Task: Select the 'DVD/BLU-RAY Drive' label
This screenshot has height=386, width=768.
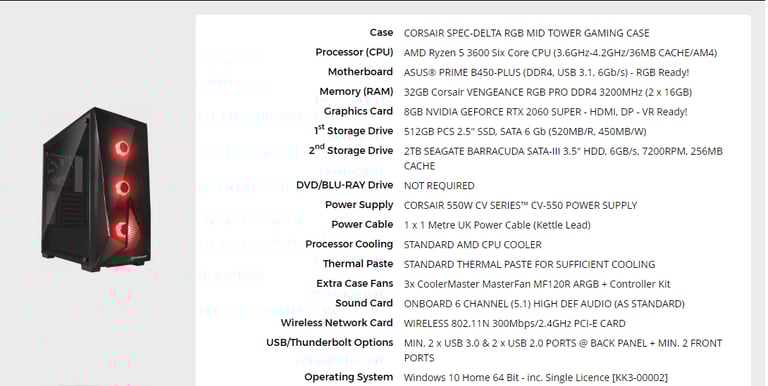Action: pyautogui.click(x=344, y=185)
